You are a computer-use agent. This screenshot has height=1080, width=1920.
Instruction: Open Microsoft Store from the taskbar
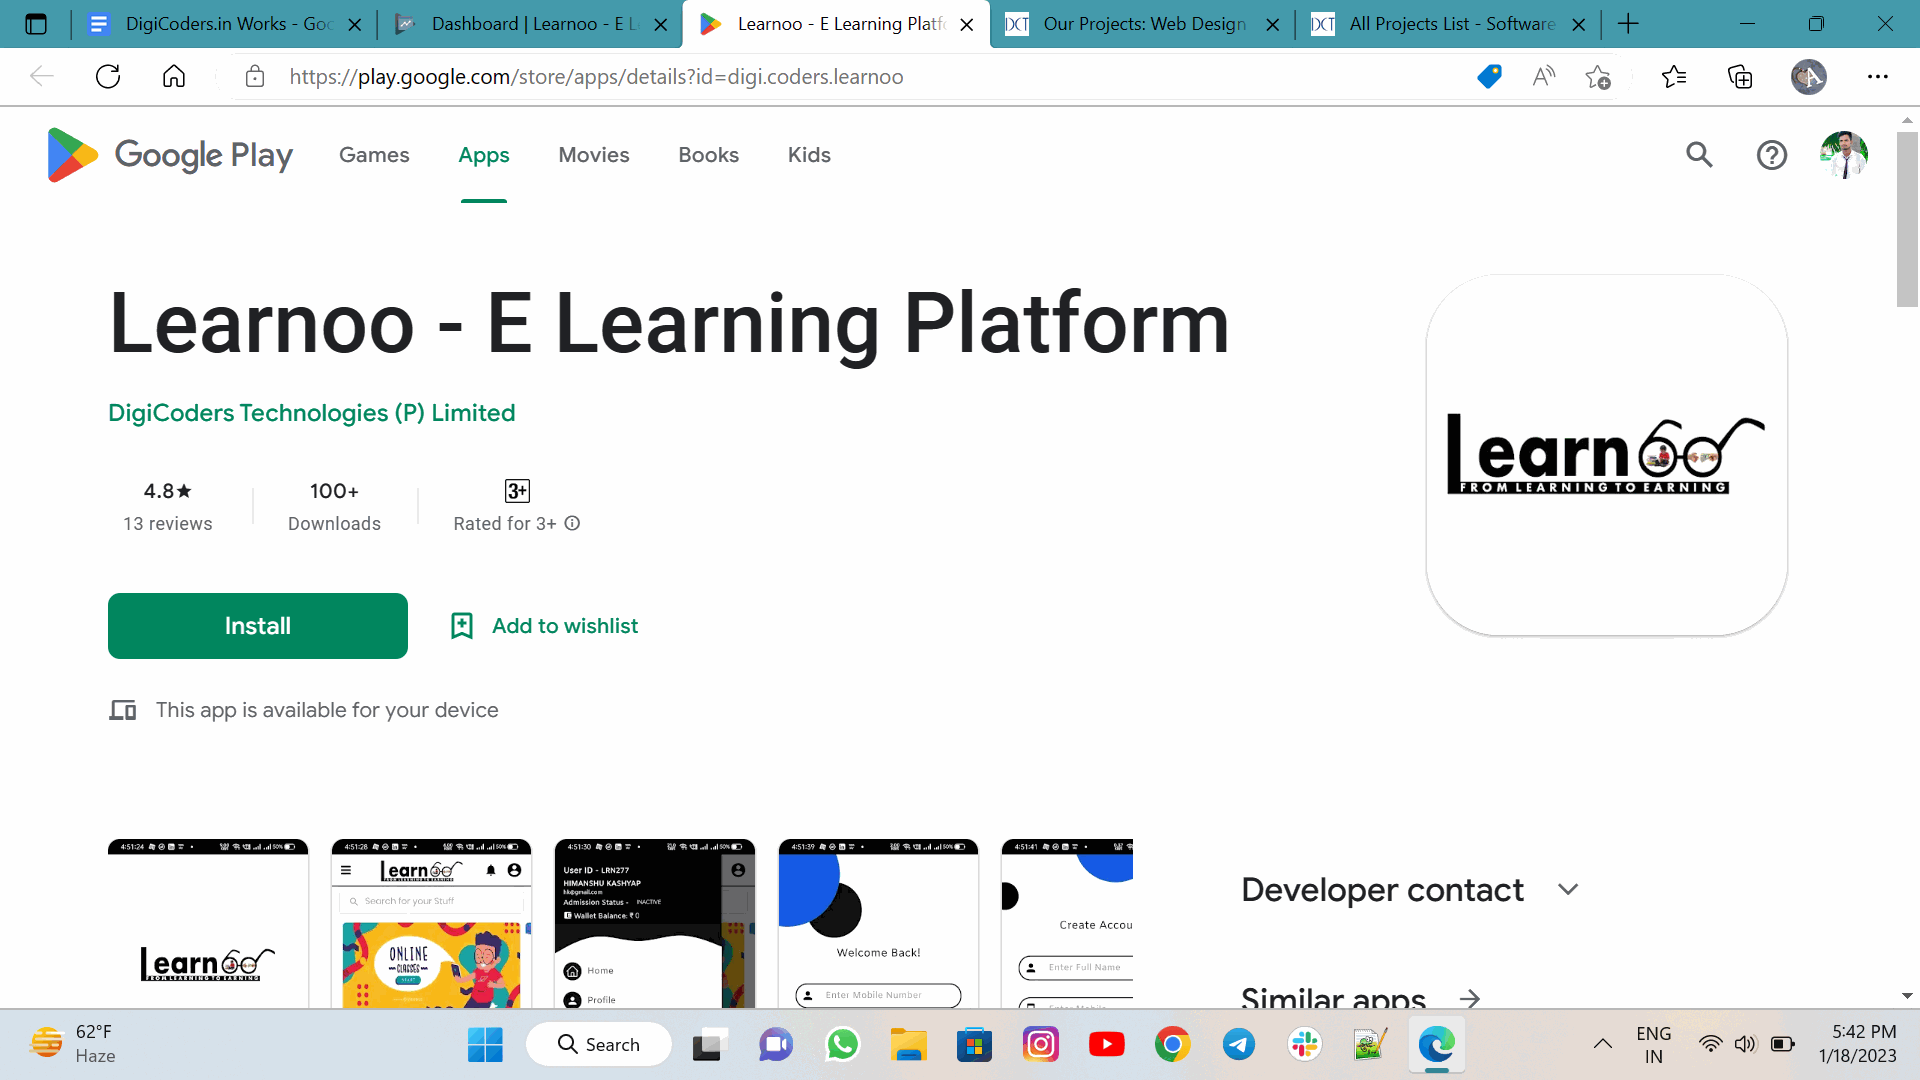click(x=974, y=1045)
